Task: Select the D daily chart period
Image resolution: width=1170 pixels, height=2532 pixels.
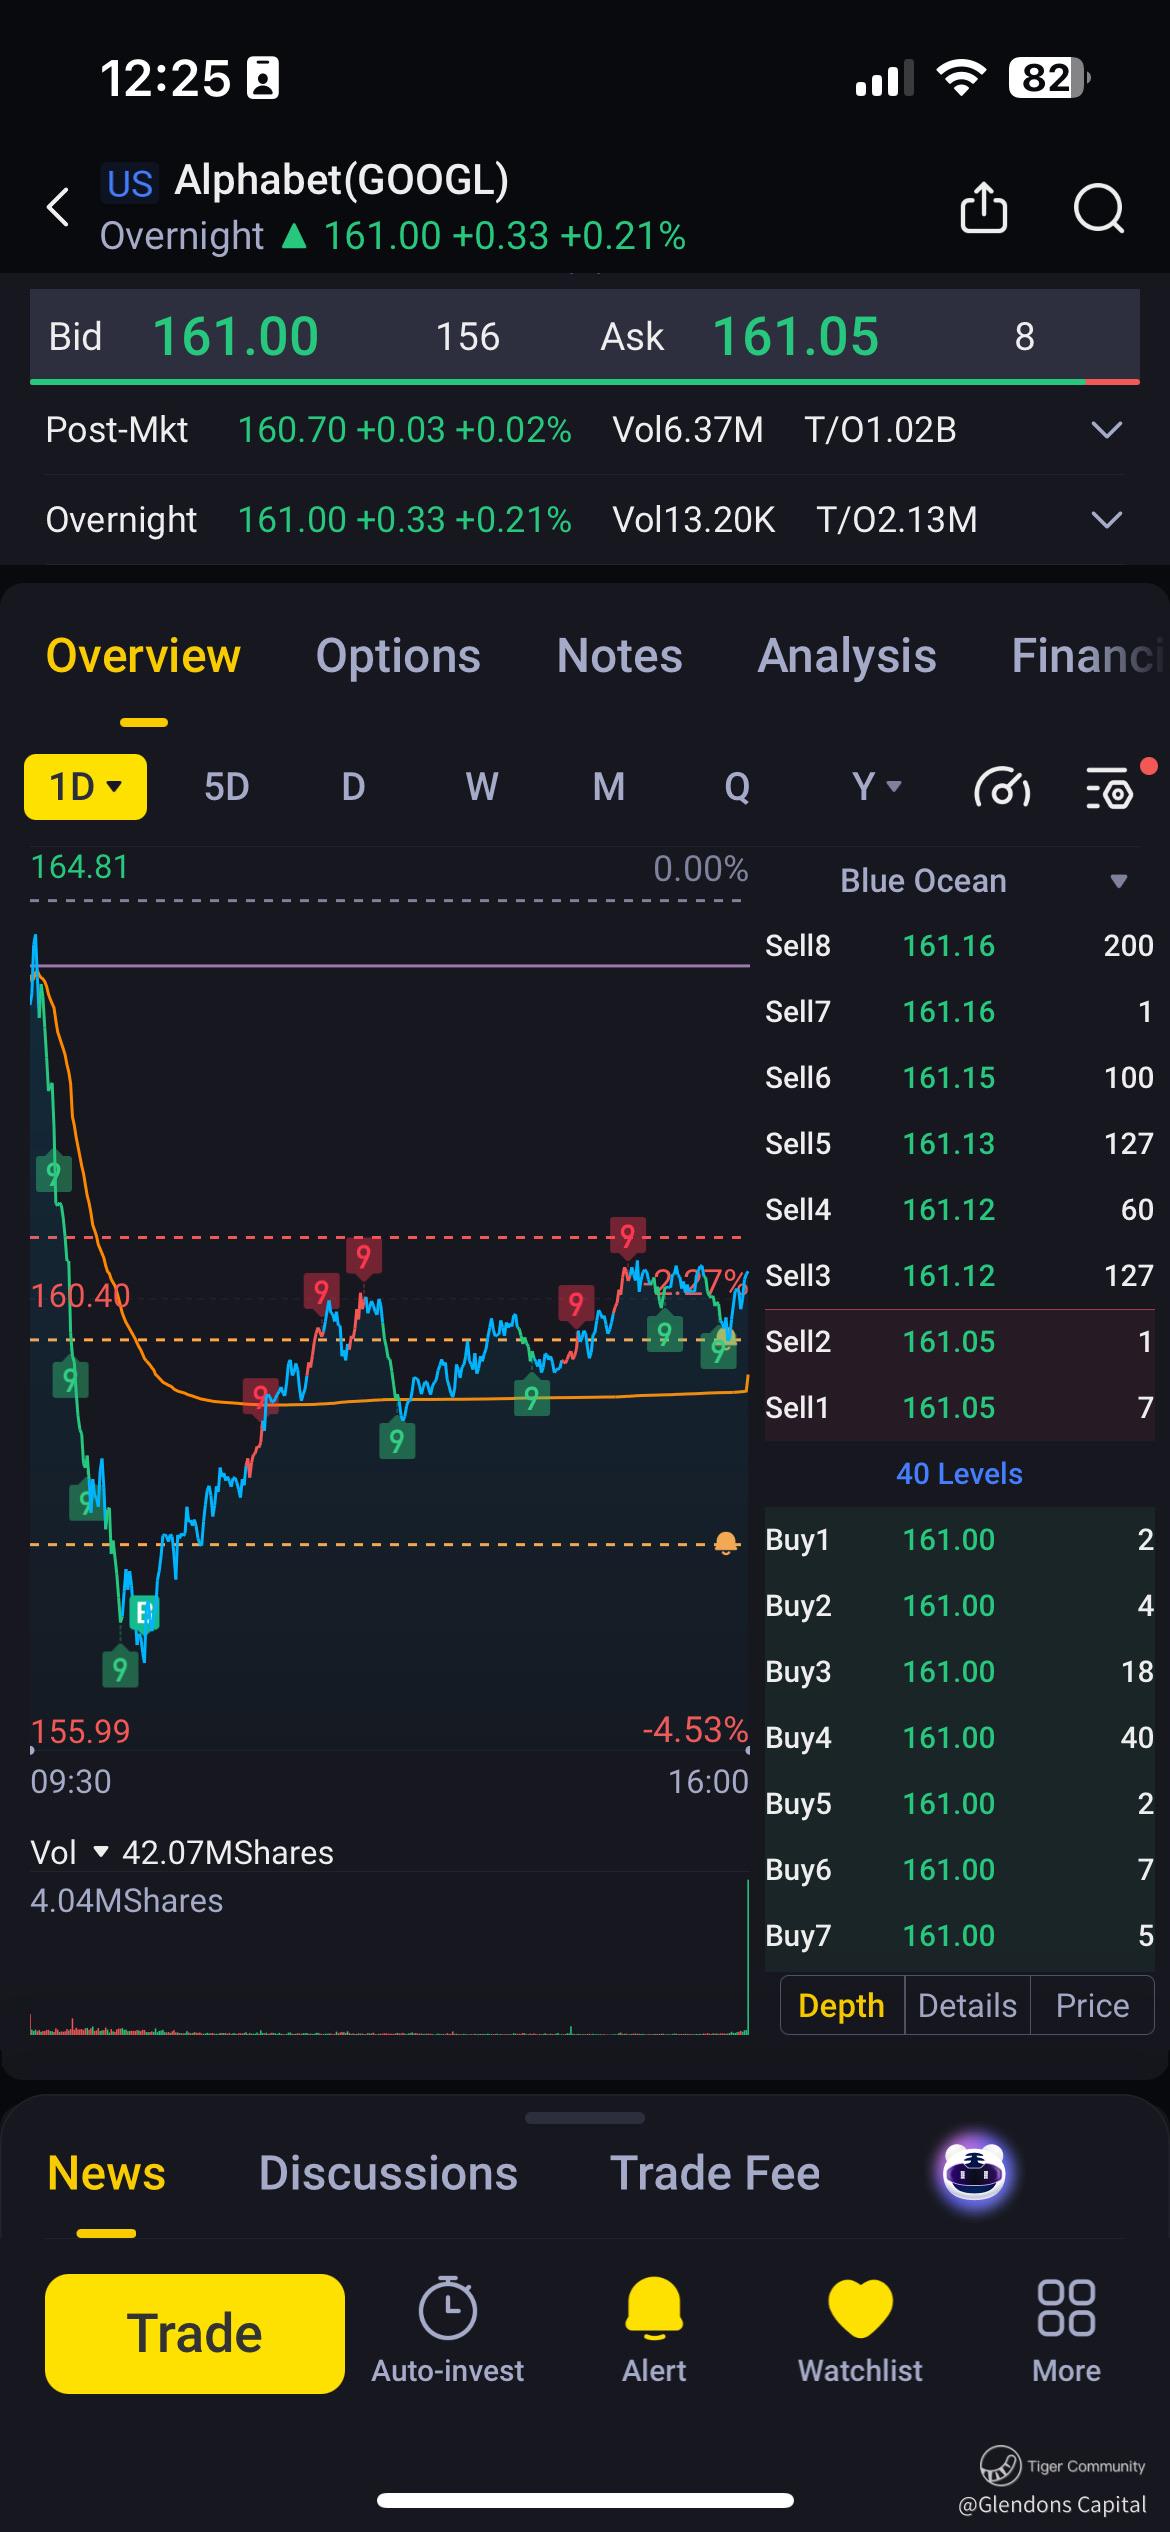Action: (353, 787)
